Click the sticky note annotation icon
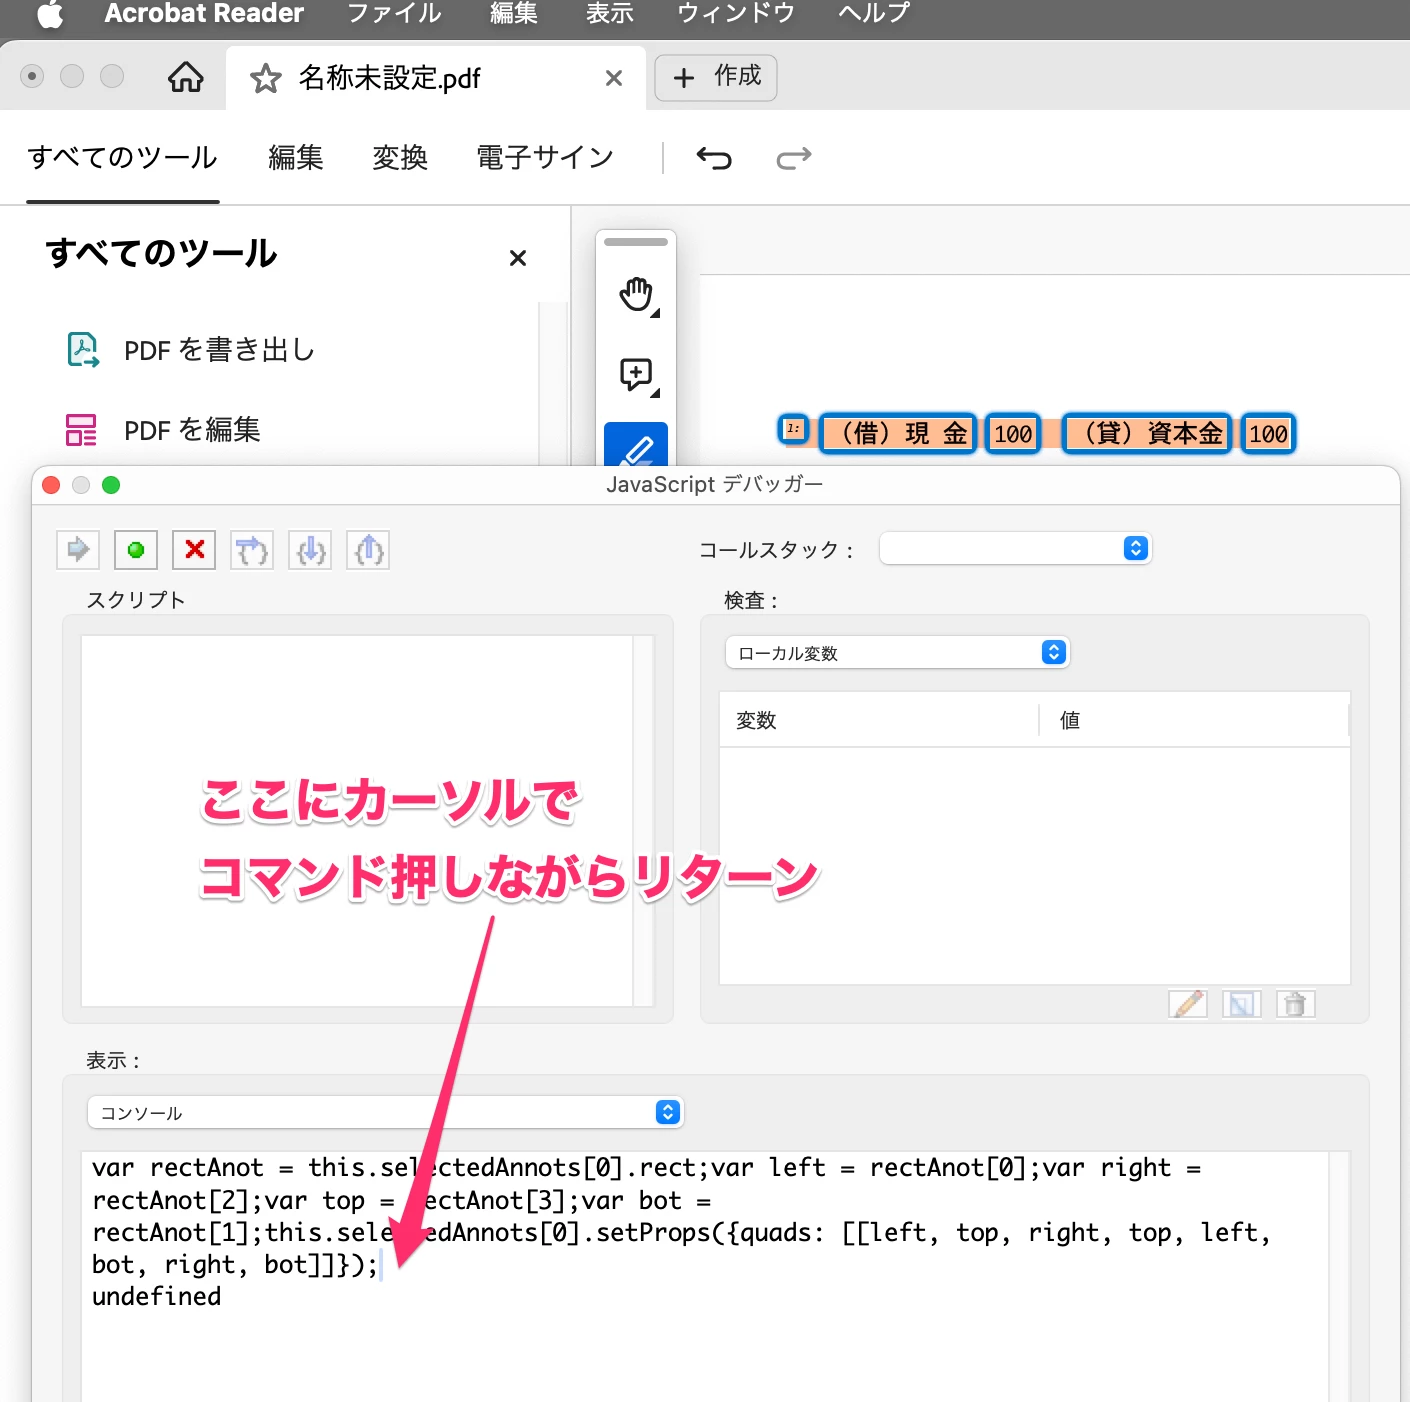The image size is (1410, 1402). (793, 429)
